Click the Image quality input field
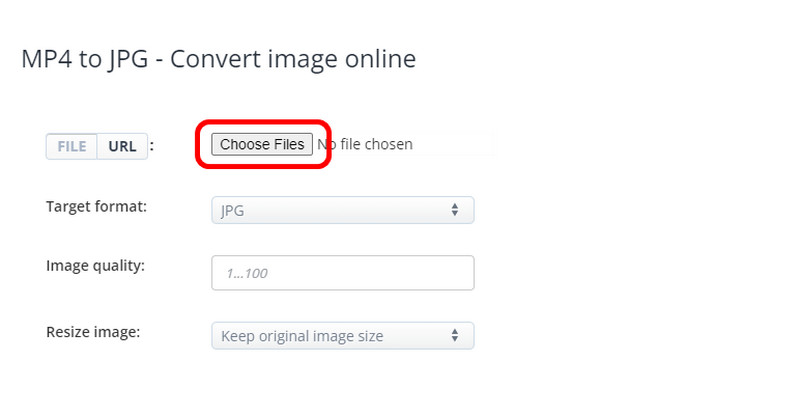 pyautogui.click(x=342, y=273)
